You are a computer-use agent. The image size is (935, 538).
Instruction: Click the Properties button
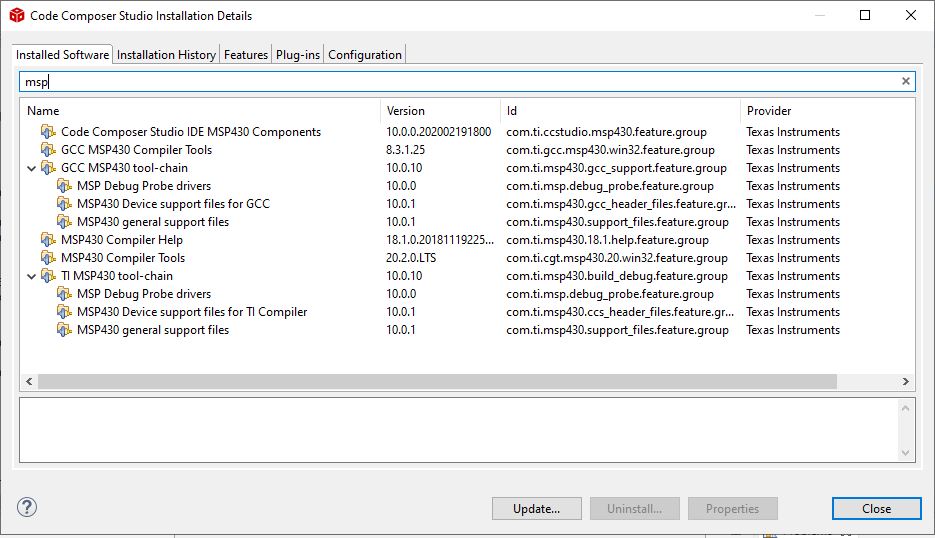coord(732,509)
